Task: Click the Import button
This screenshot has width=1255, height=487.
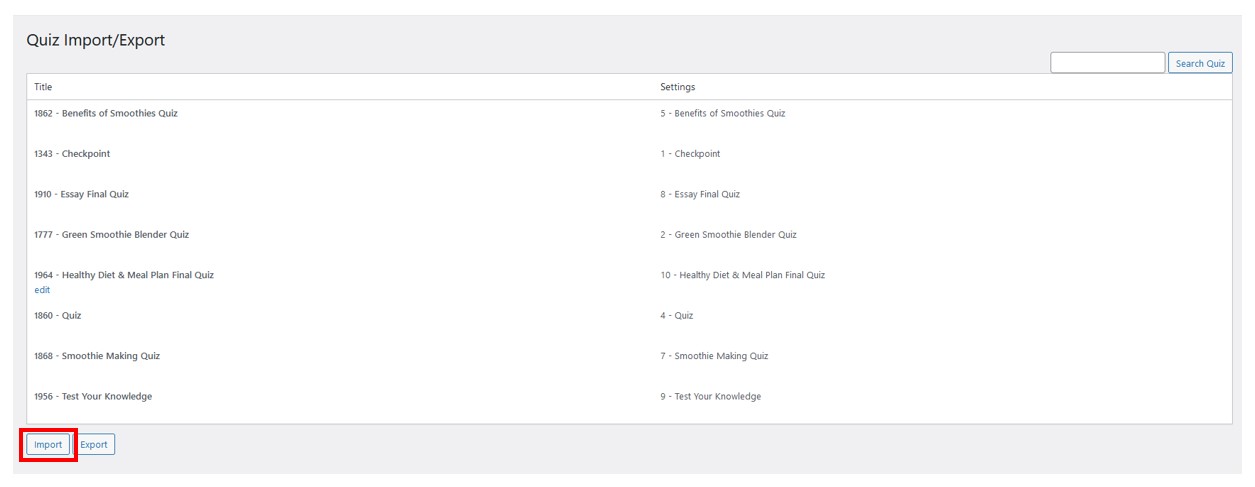Action: click(48, 445)
